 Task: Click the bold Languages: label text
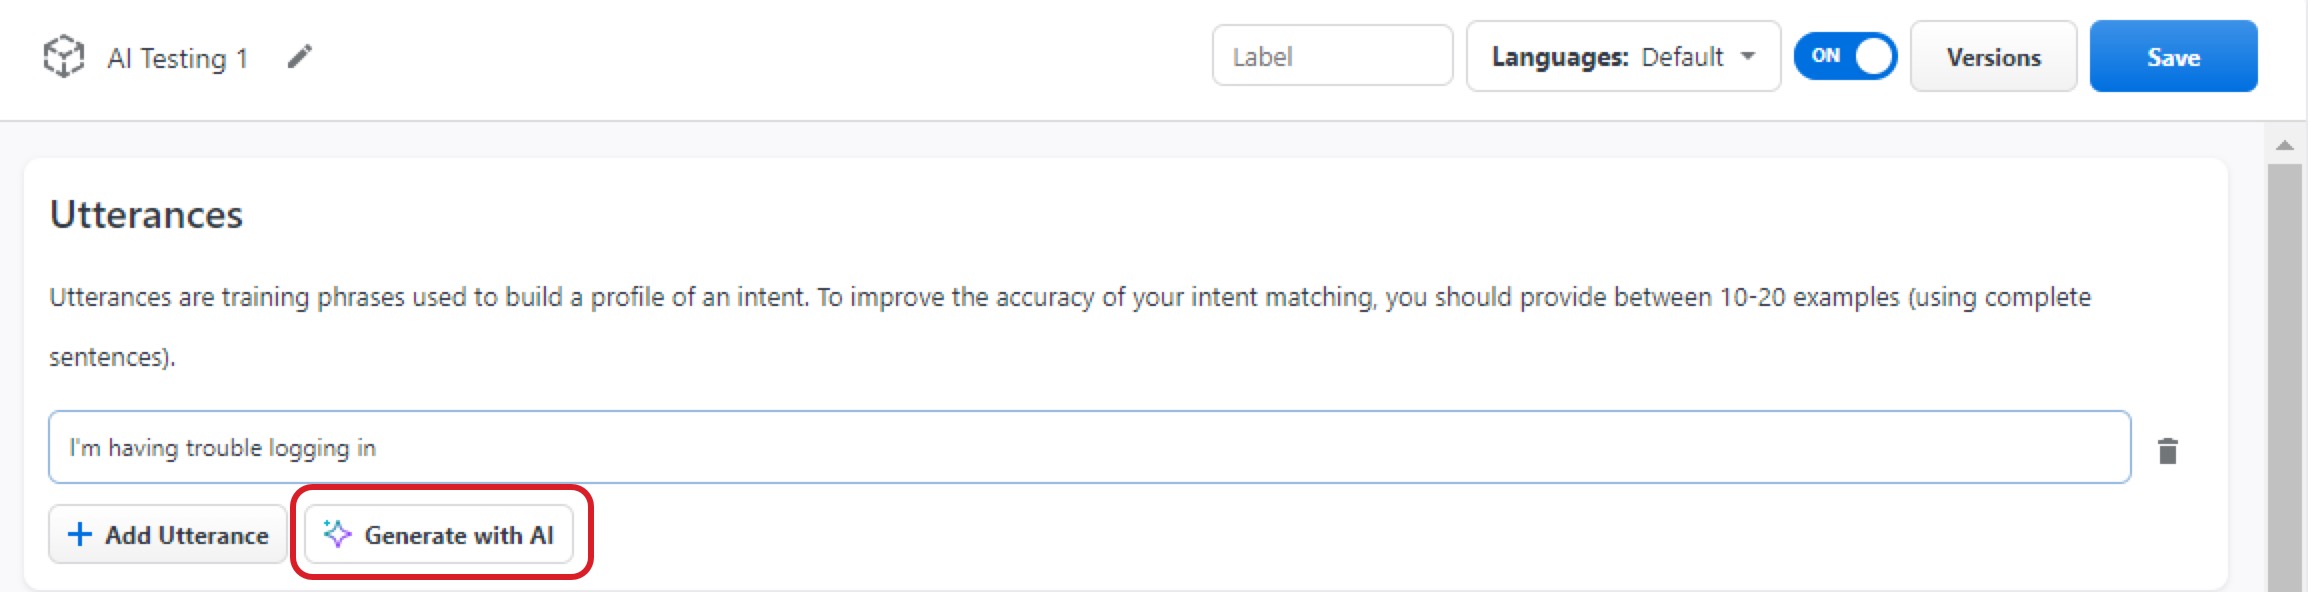point(1559,57)
